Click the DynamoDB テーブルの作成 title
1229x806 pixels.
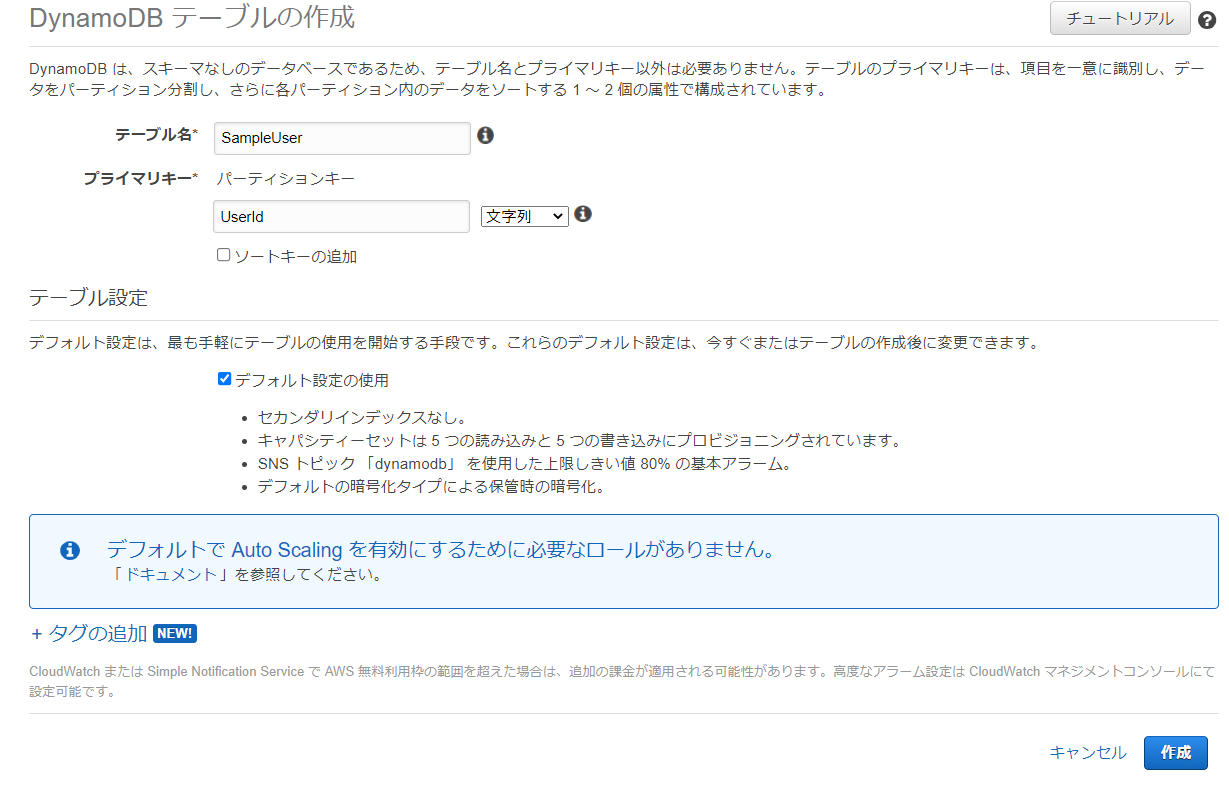pyautogui.click(x=192, y=18)
